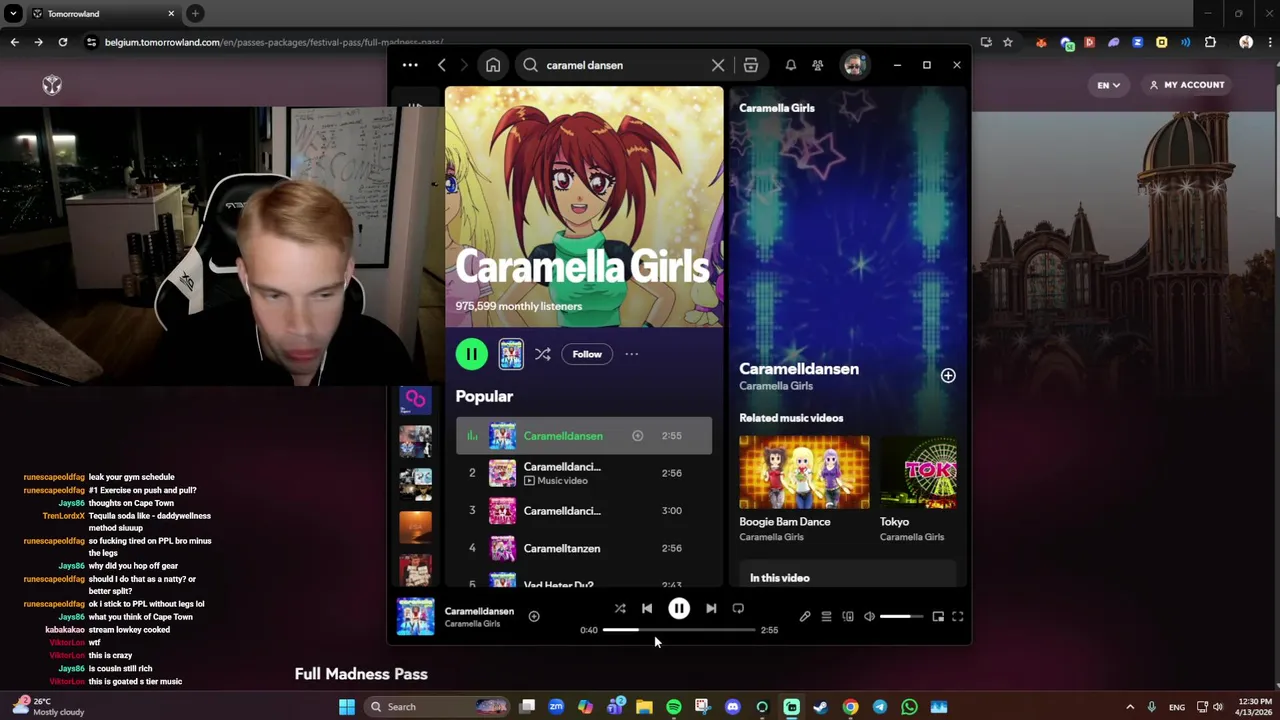Viewport: 1280px width, 720px height.
Task: Open a new Chrome tab
Action: coord(195,14)
